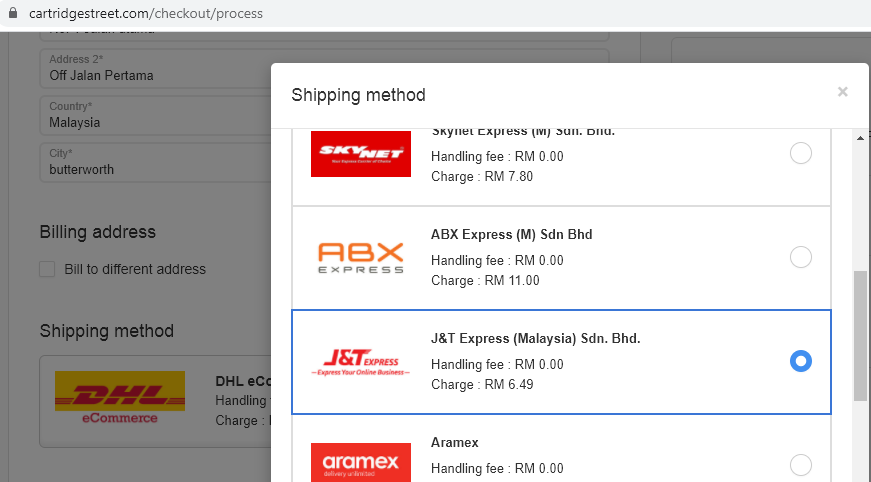
Task: Click Charge : RM 11.00 text
Action: pos(485,280)
